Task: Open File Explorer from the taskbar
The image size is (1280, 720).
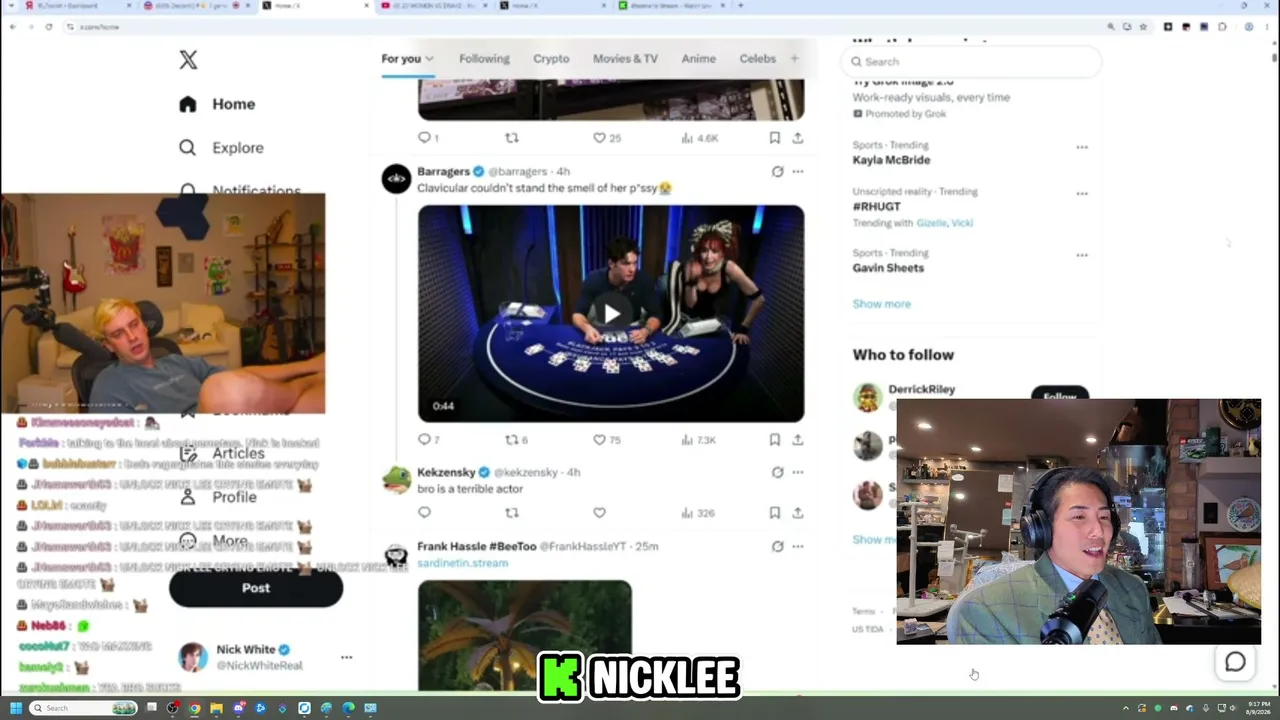Action: (x=217, y=708)
